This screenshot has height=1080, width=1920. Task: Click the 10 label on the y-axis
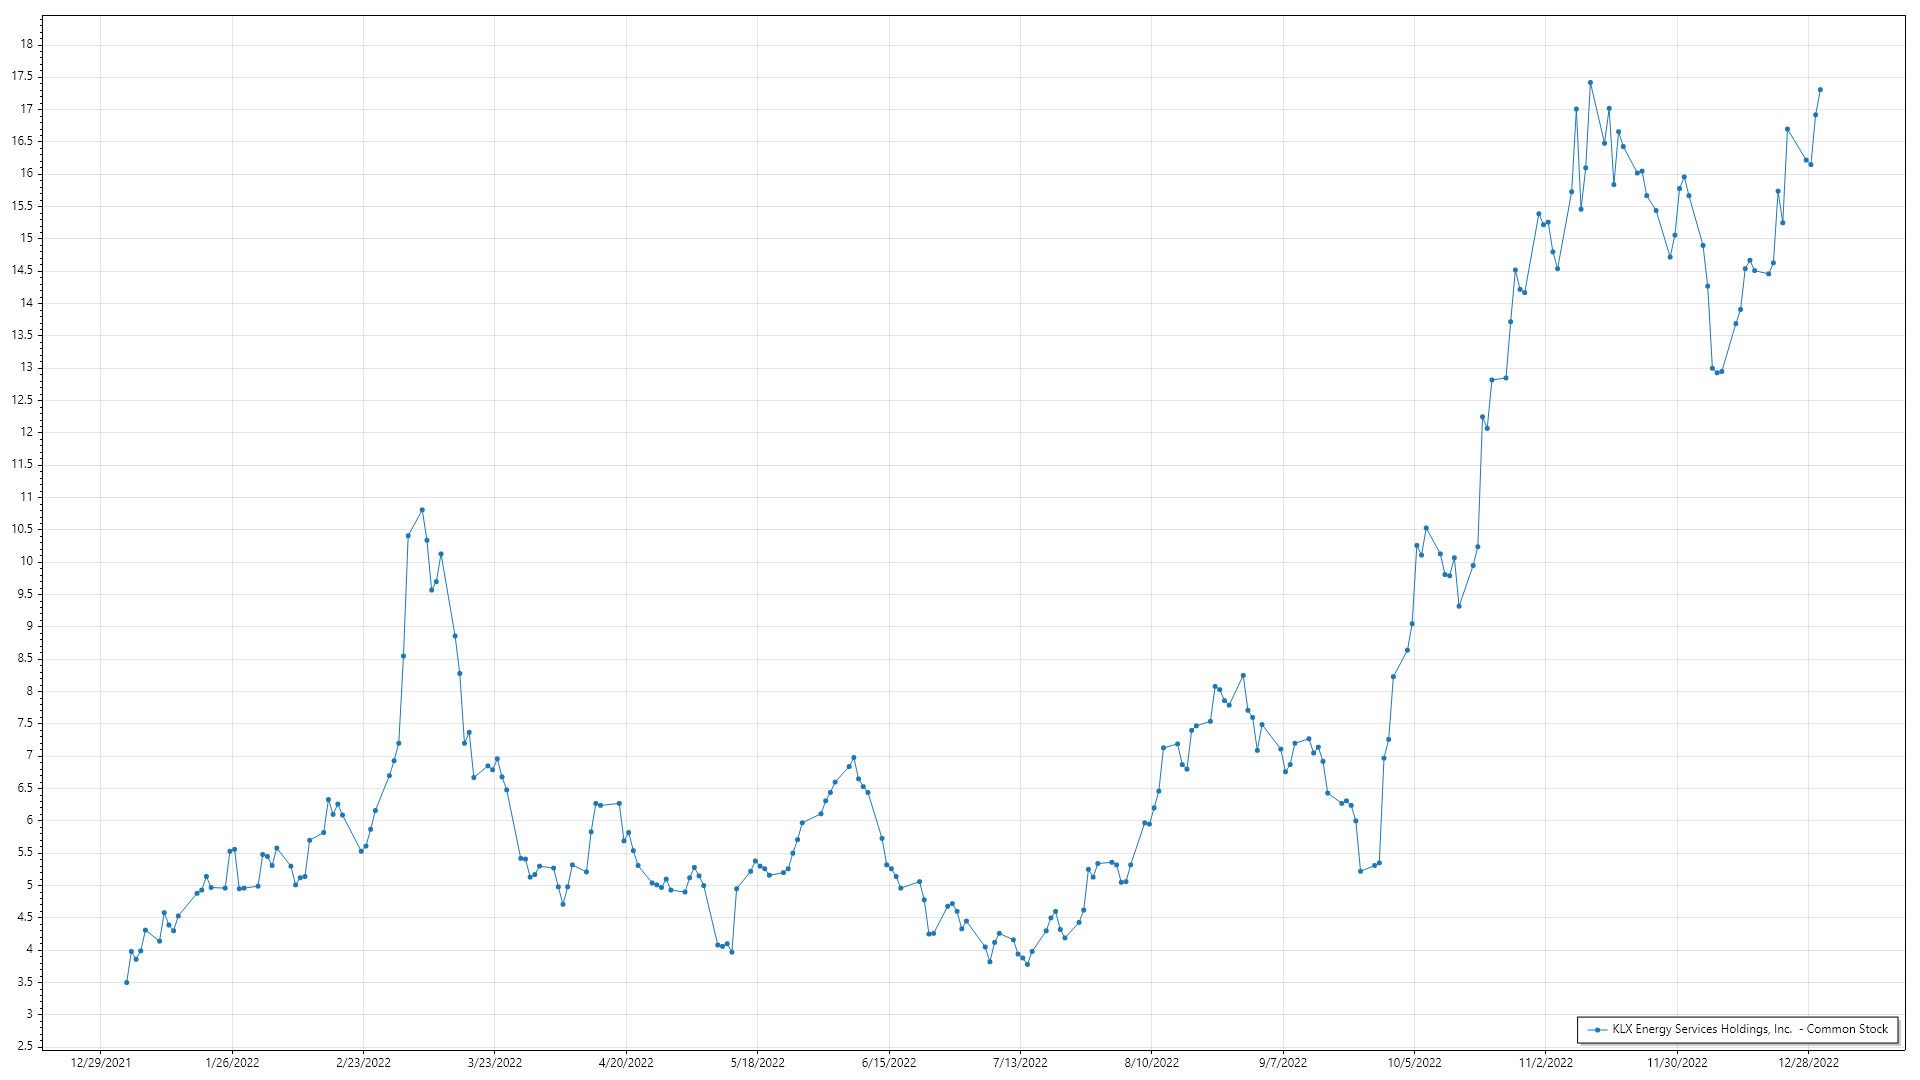(27, 562)
